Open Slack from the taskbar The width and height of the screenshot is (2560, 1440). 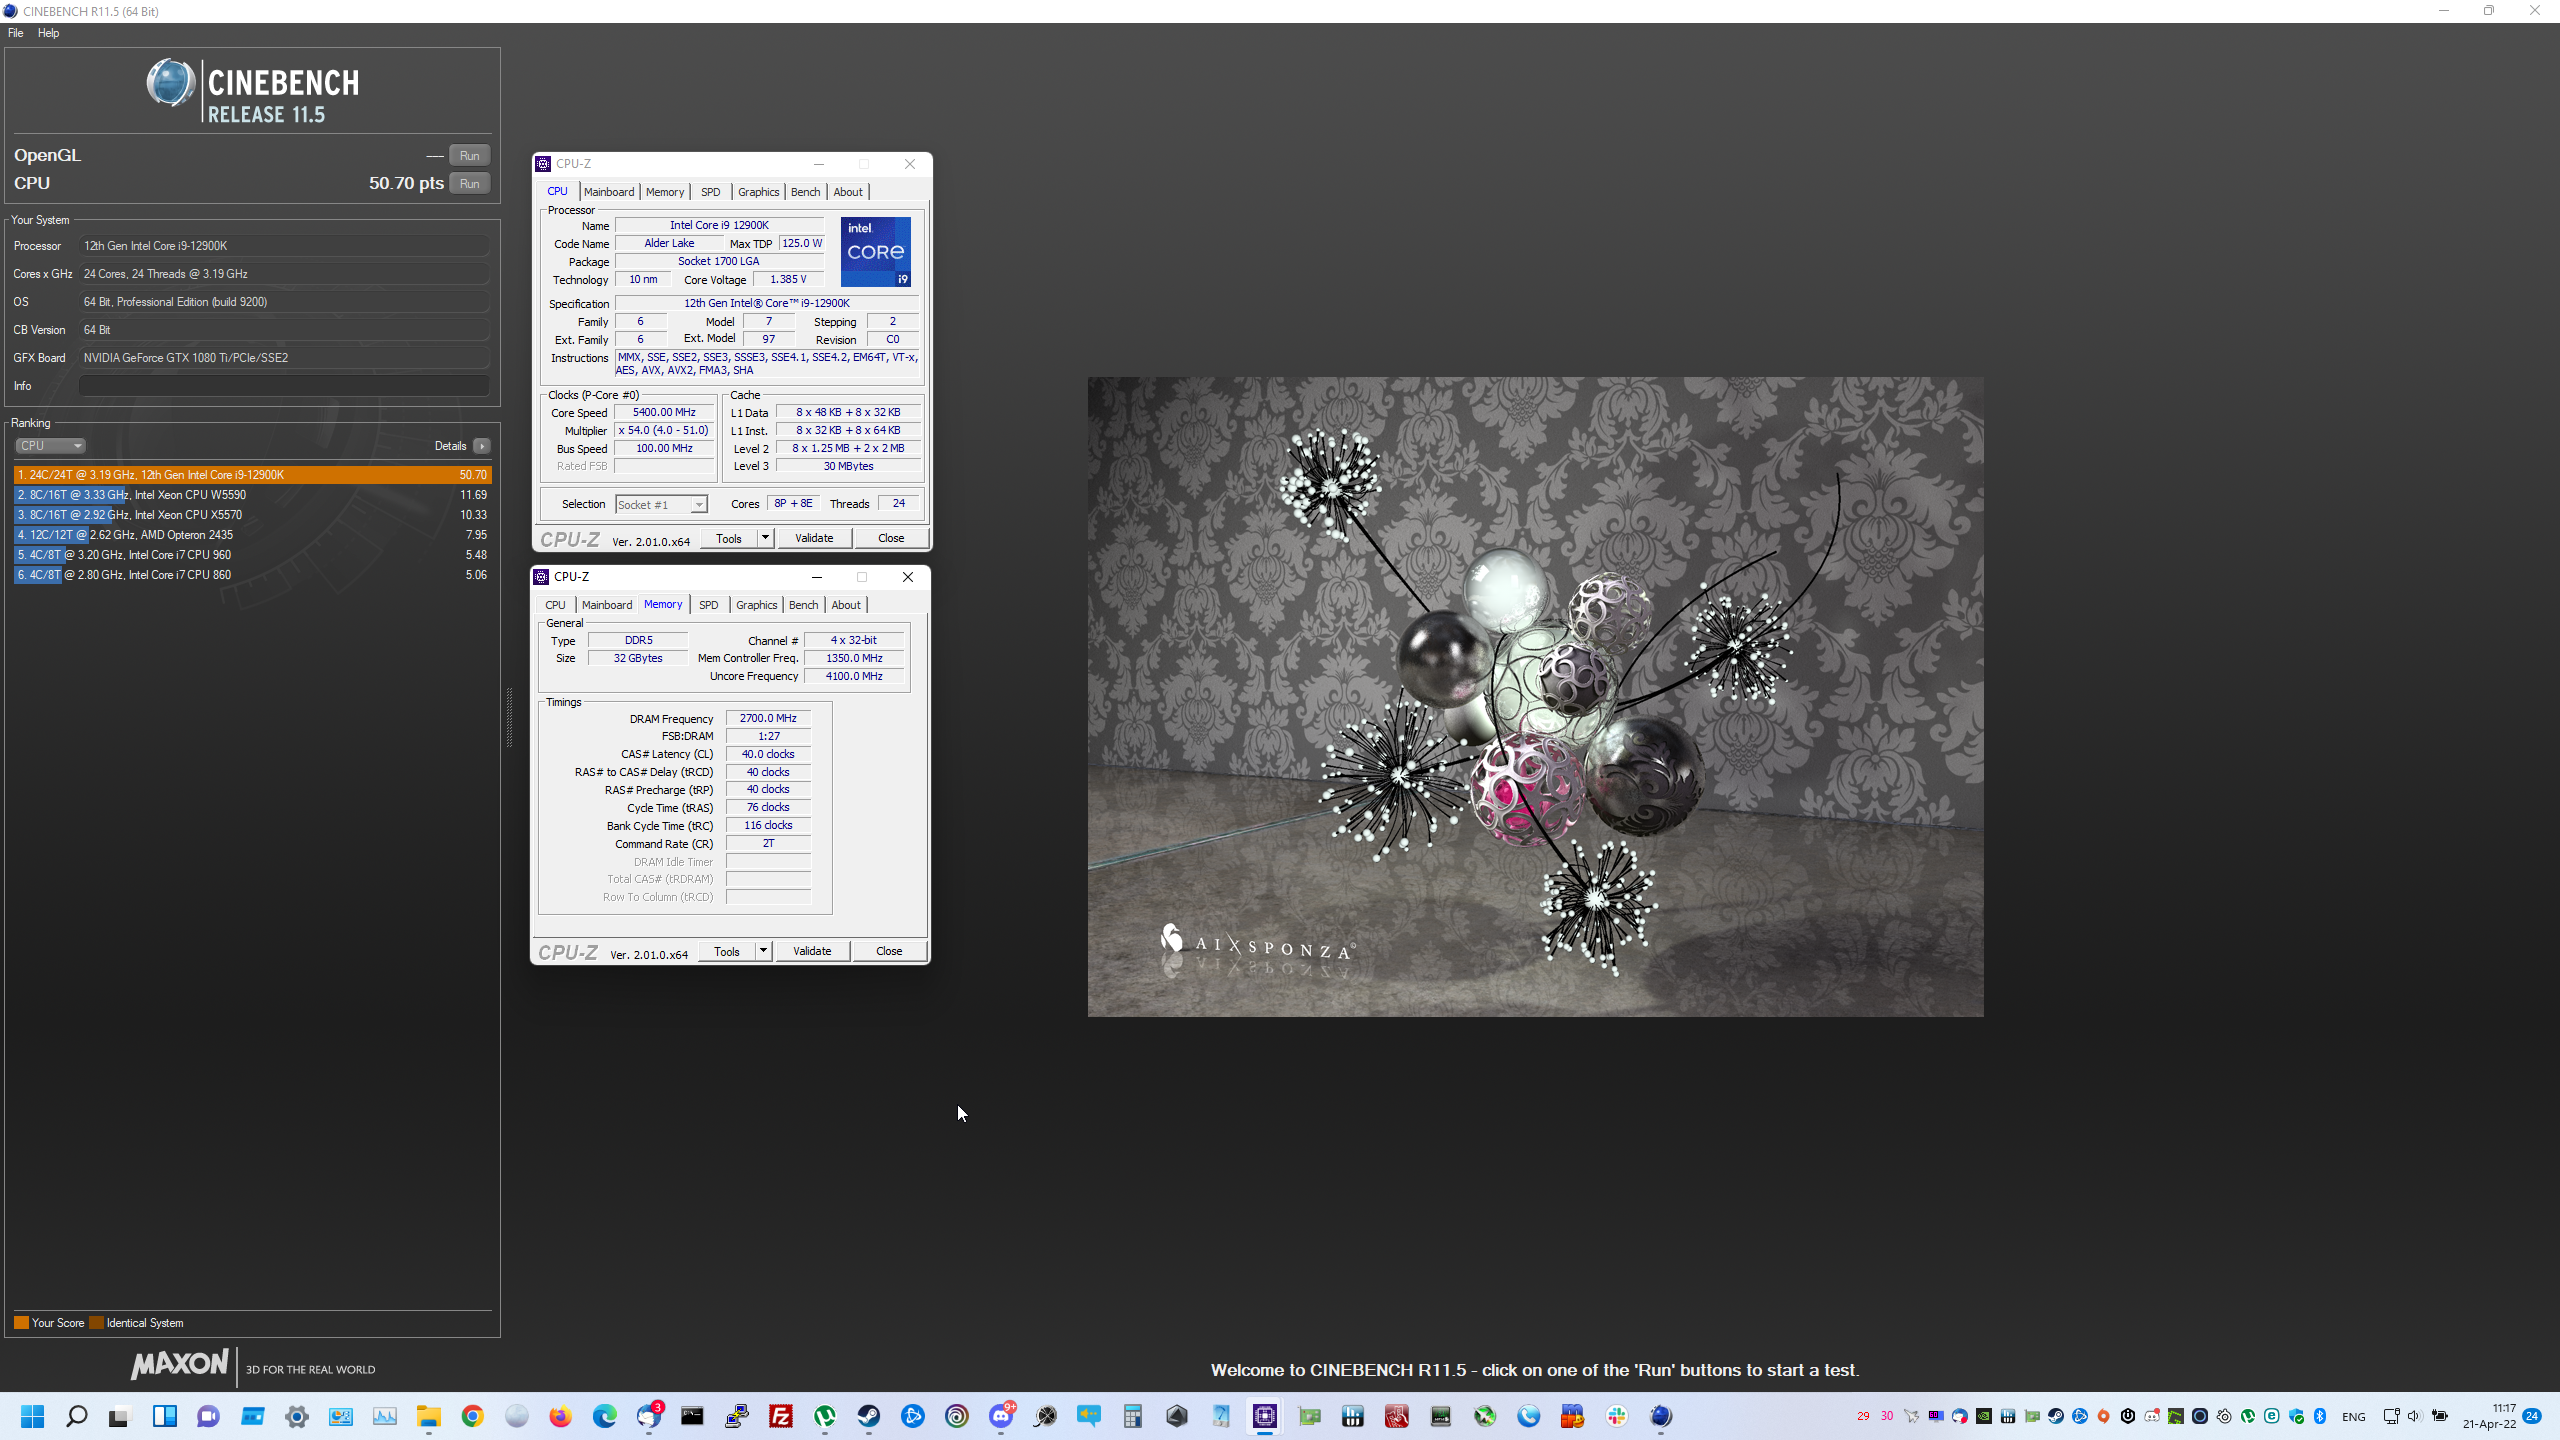[x=1617, y=1416]
